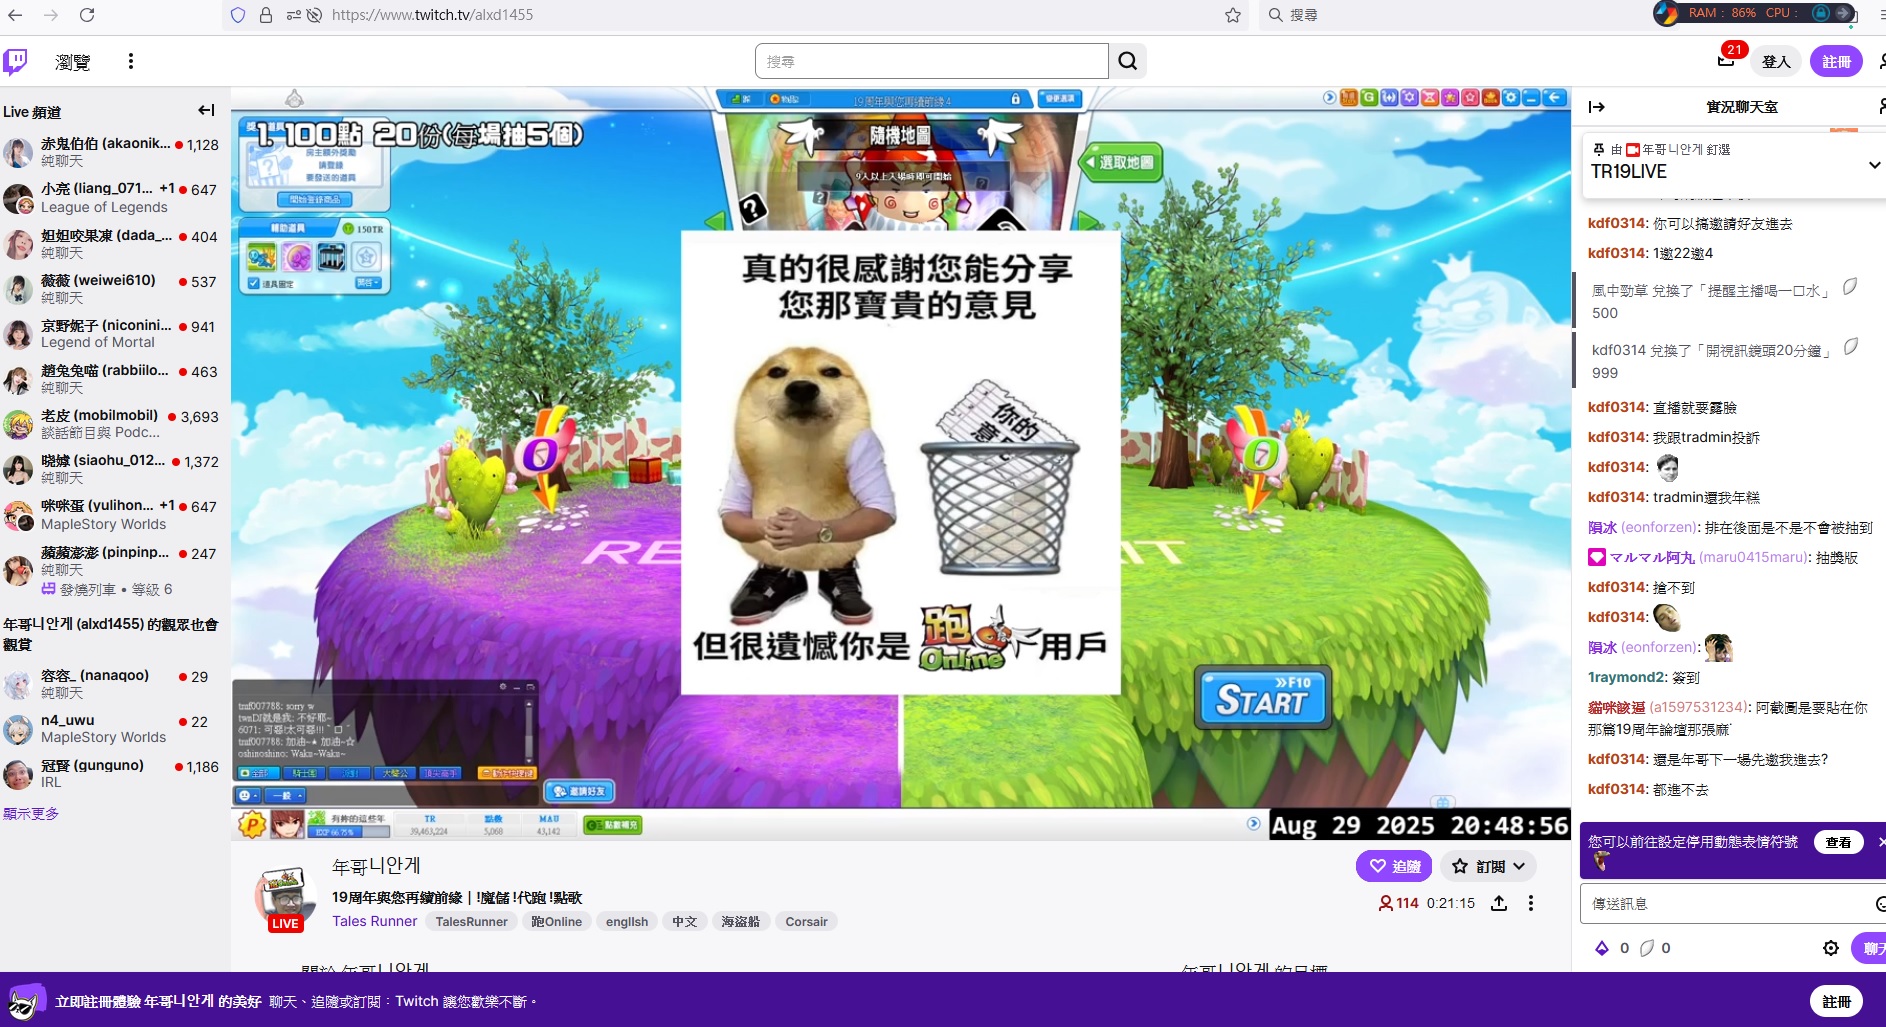Open stream more options three-dot menu
Image resolution: width=1886 pixels, height=1027 pixels.
pos(1530,903)
